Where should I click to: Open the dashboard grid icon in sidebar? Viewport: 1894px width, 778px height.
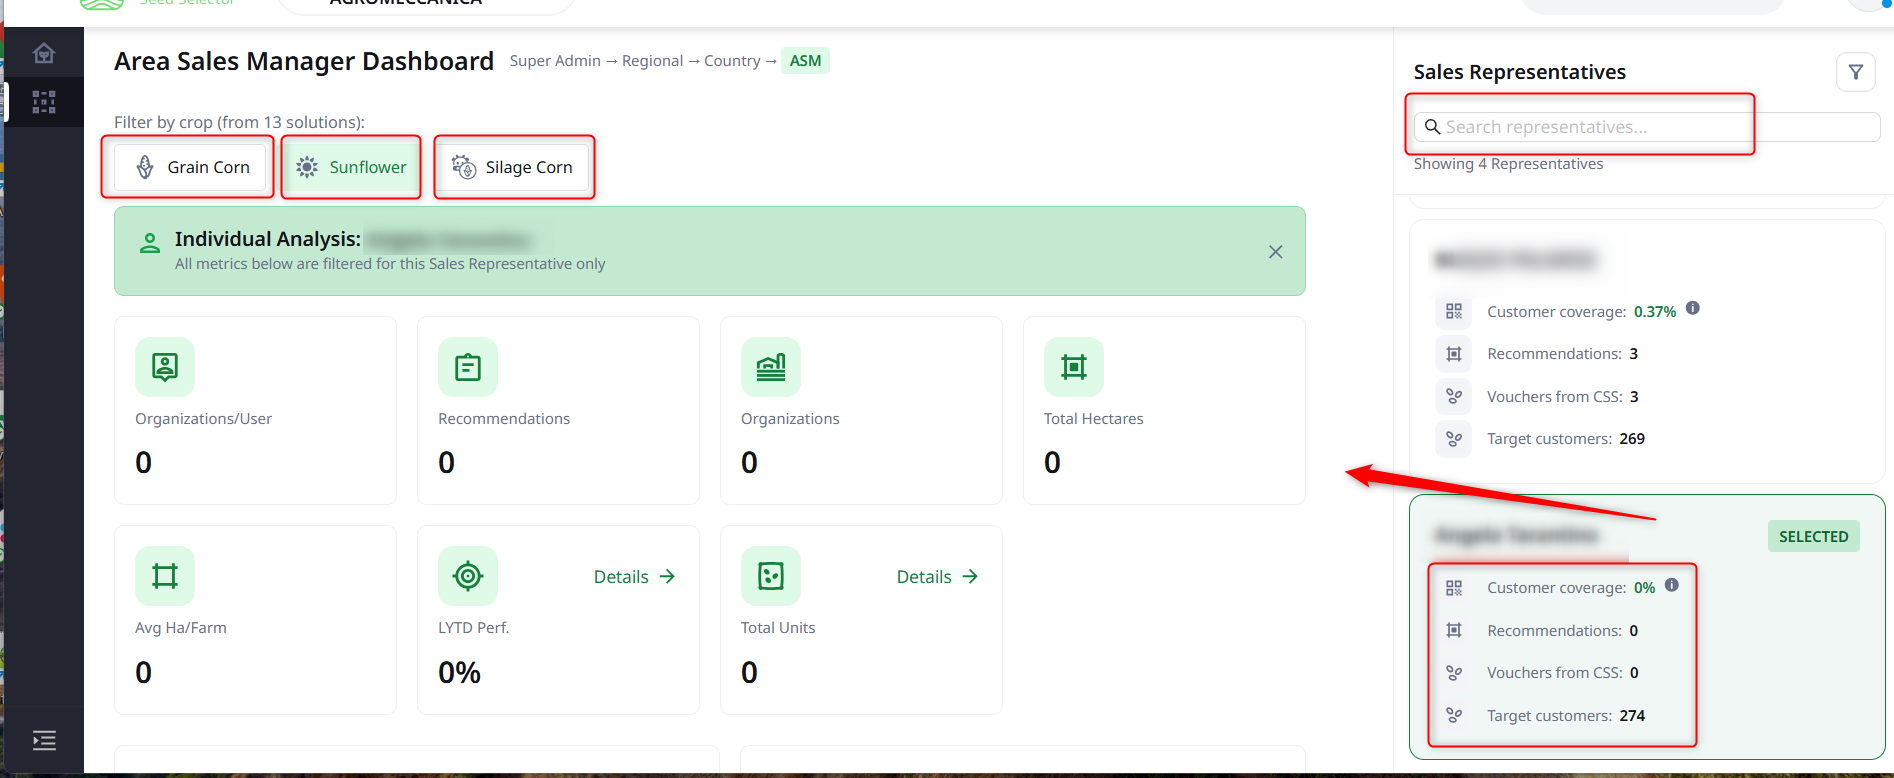click(44, 102)
